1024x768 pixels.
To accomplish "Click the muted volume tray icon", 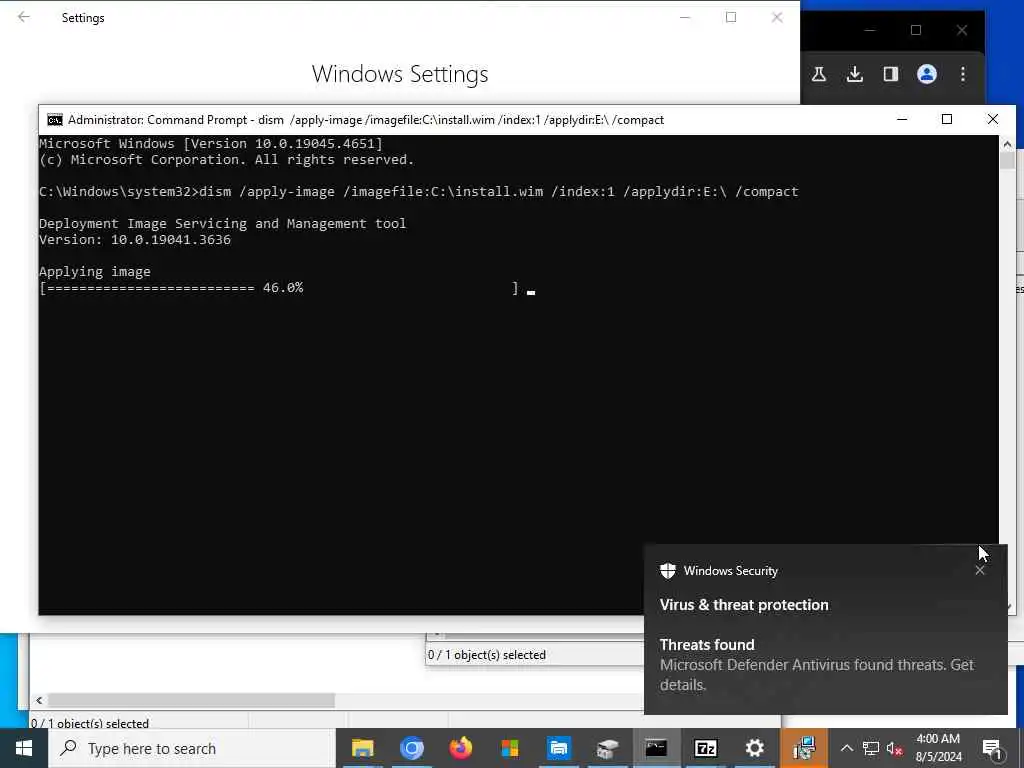I will (x=895, y=749).
